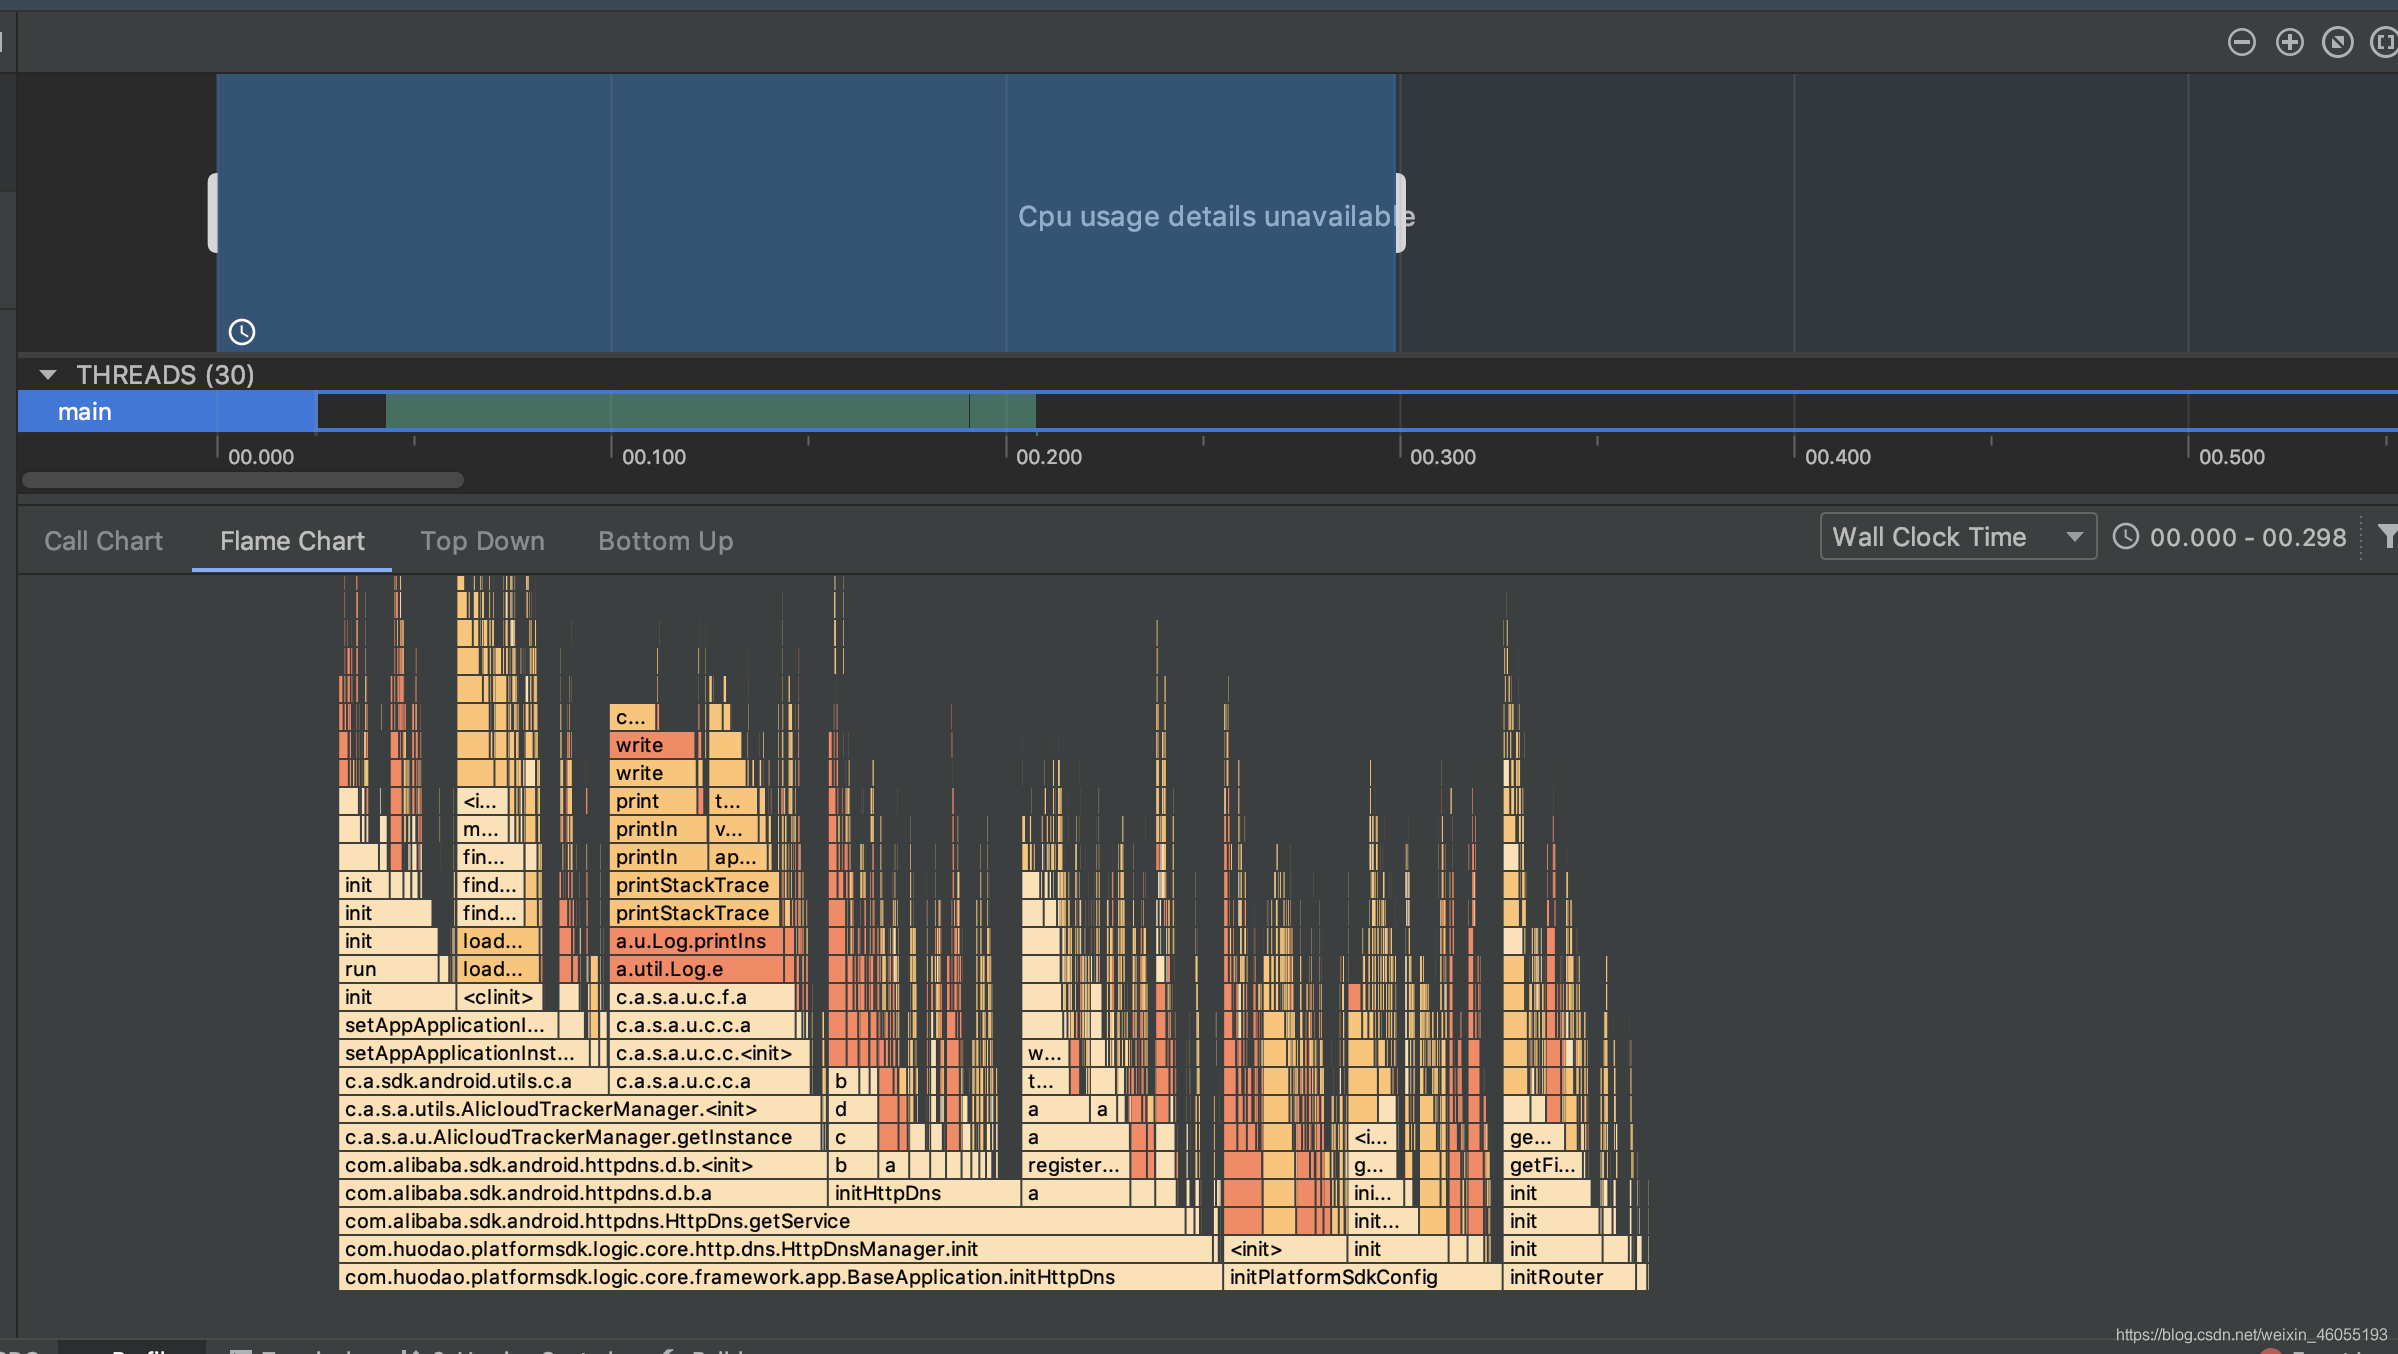The image size is (2398, 1354).
Task: Click the timeline horizontal scrollbar
Action: tap(243, 480)
